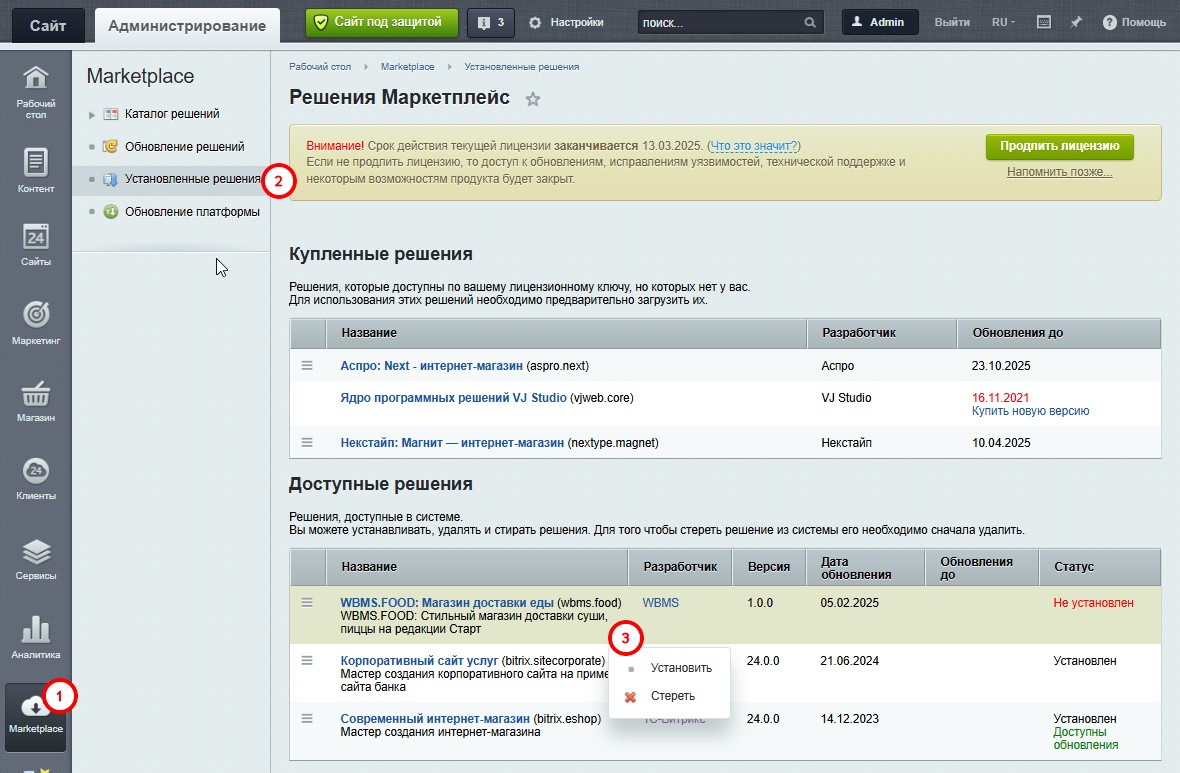
Task: Open row menu for Аспро: Next solution
Action: coord(307,365)
